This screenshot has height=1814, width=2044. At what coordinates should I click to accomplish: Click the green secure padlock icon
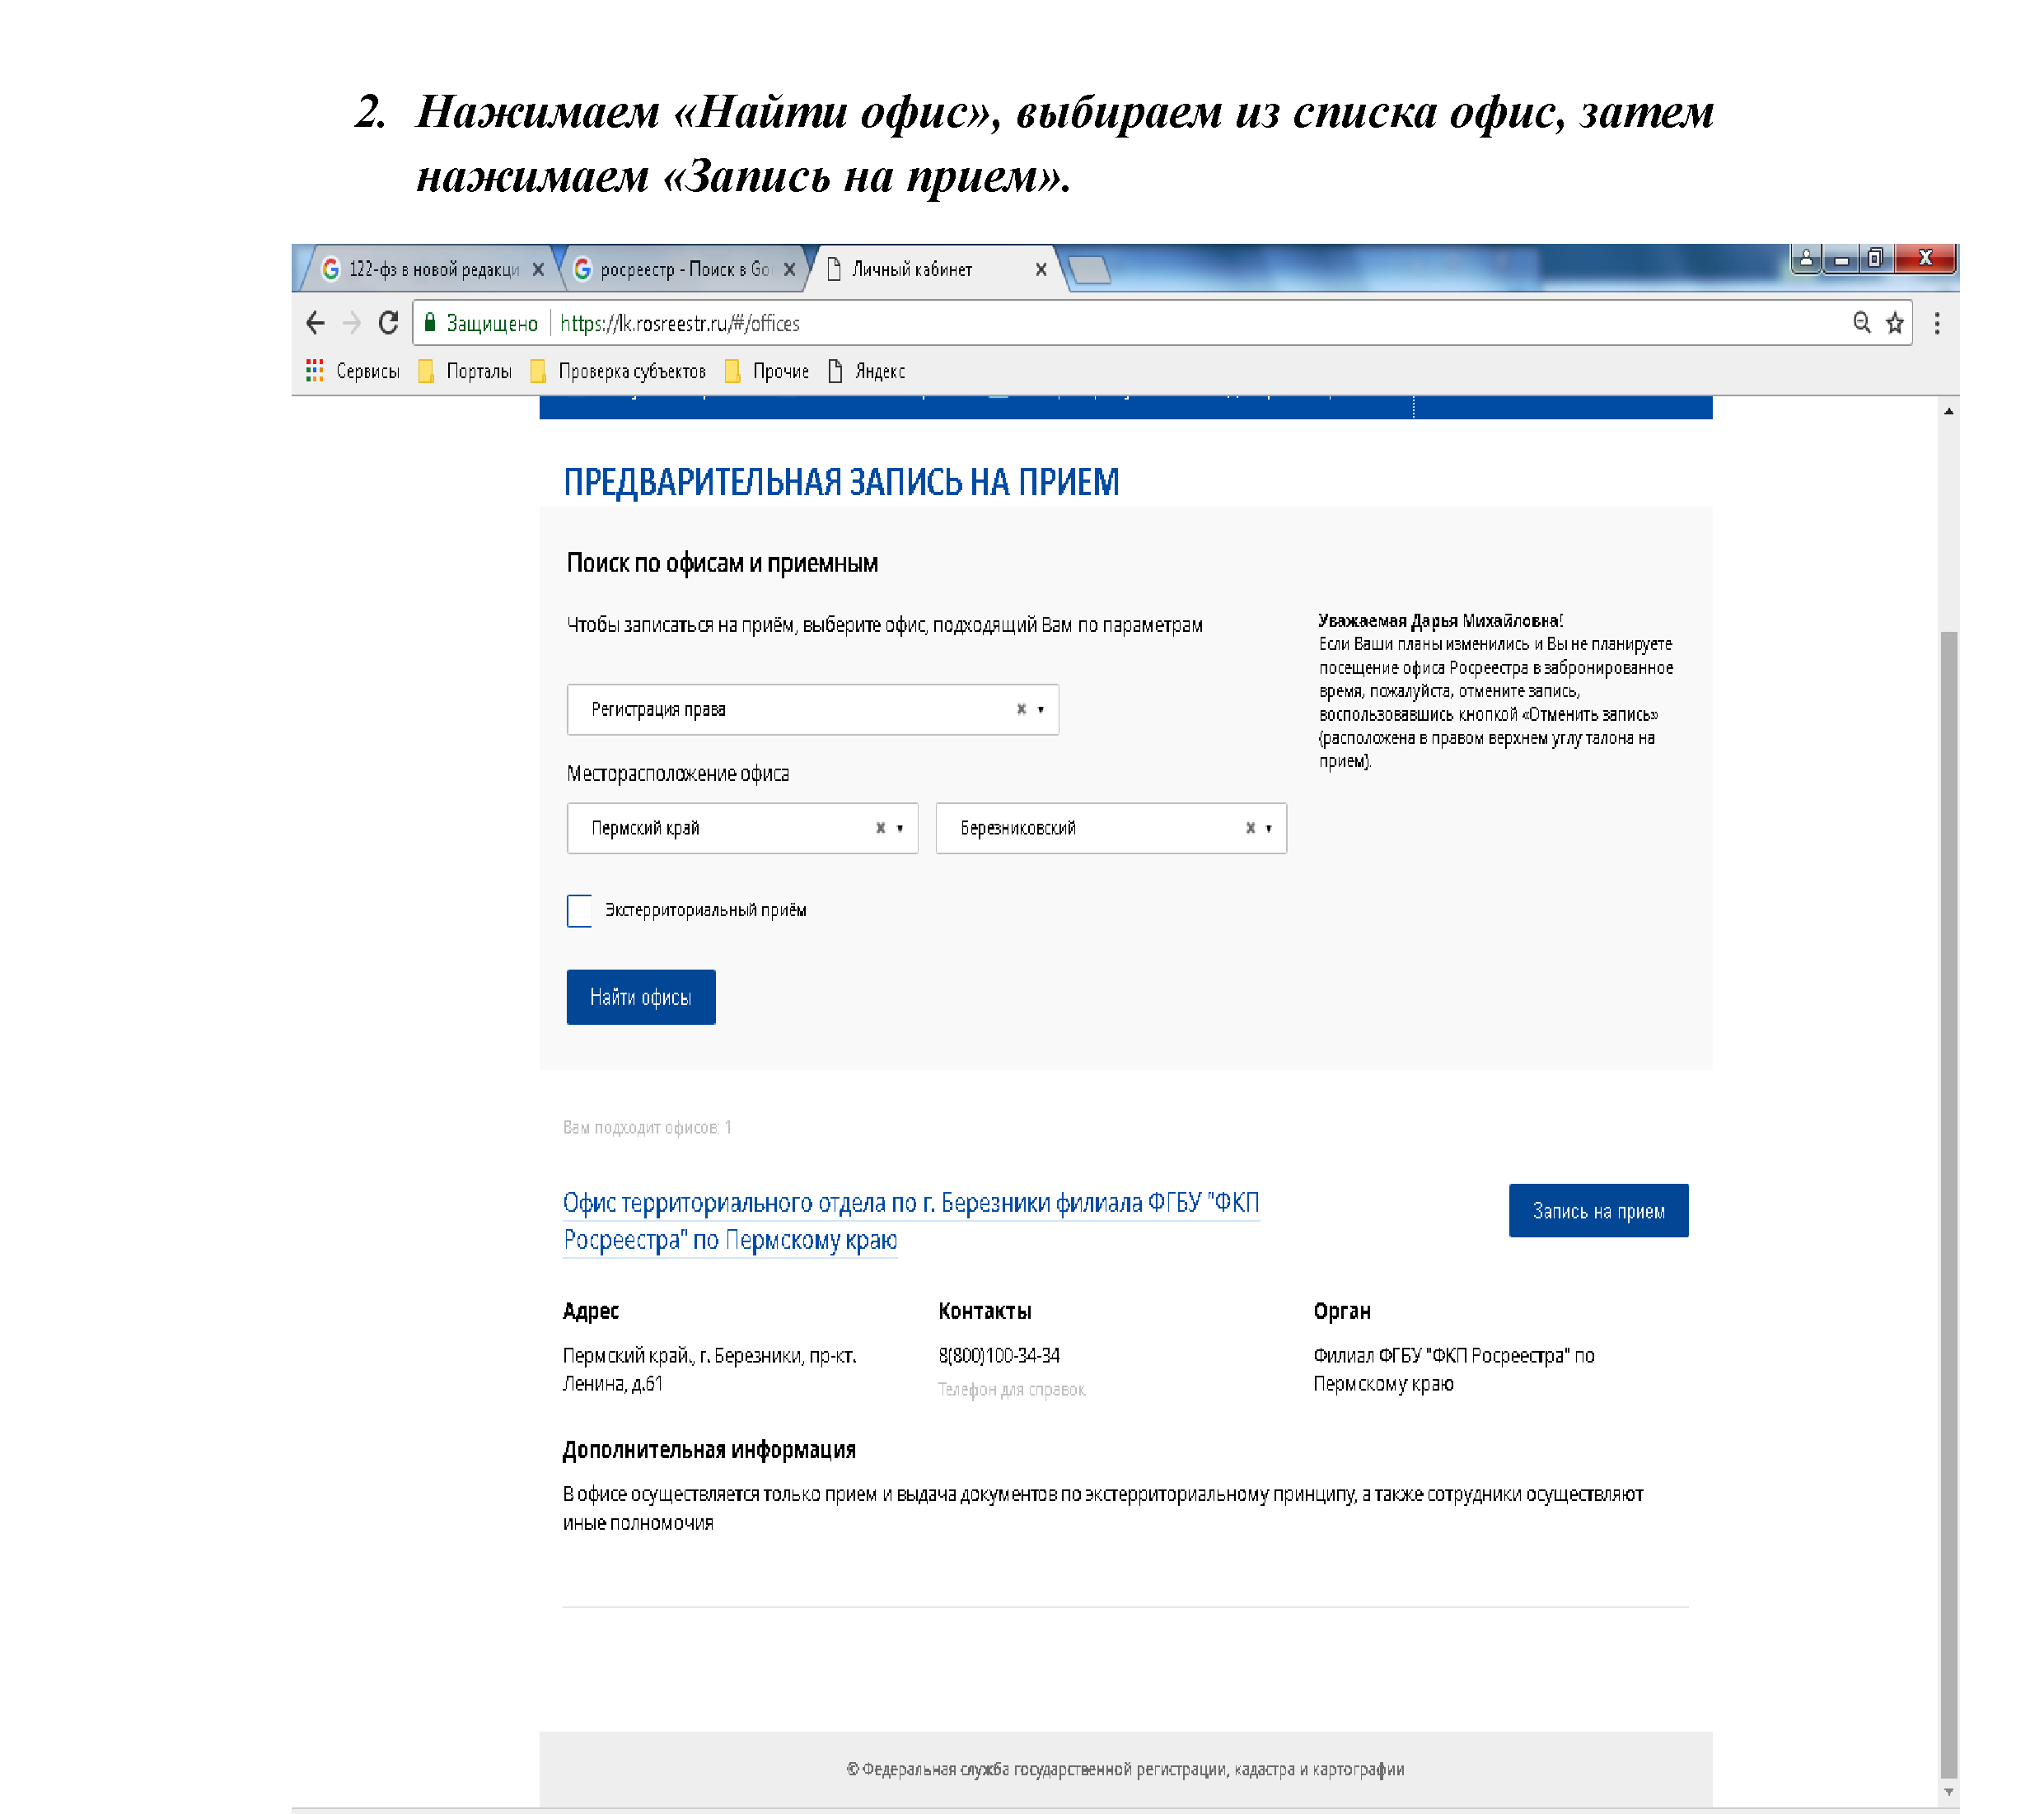pyautogui.click(x=430, y=322)
